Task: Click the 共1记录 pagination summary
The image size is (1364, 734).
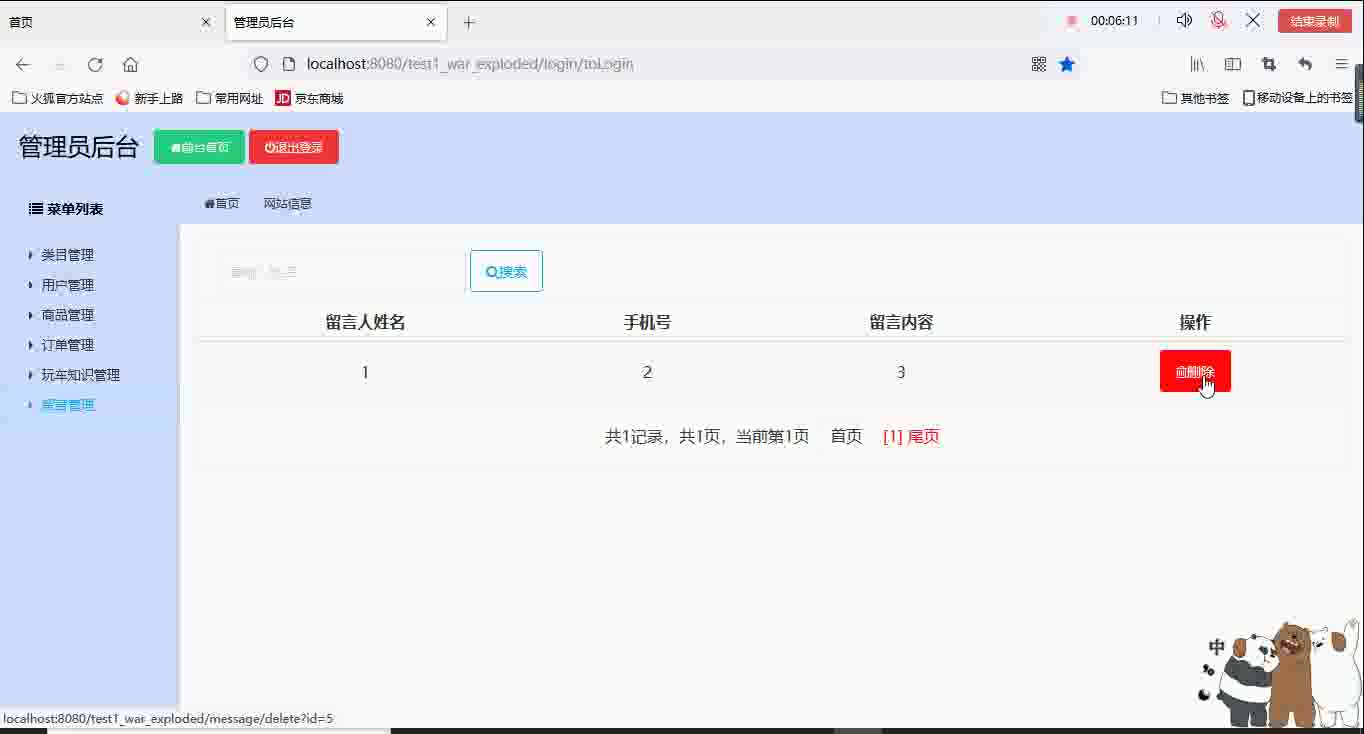Action: [x=707, y=436]
